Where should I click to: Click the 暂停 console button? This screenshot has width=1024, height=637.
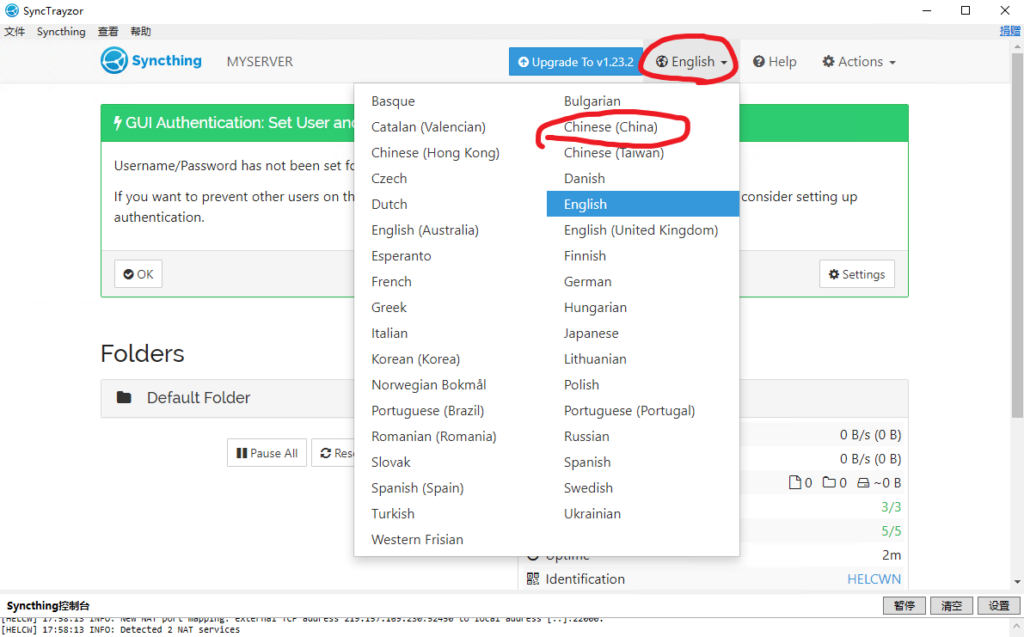pos(904,606)
